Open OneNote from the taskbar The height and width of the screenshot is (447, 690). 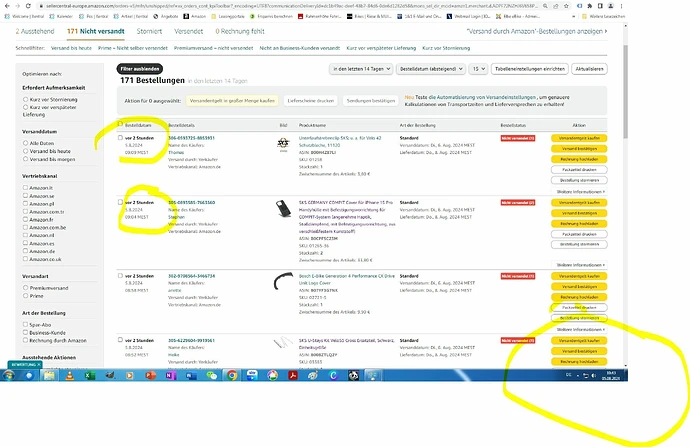click(171, 375)
